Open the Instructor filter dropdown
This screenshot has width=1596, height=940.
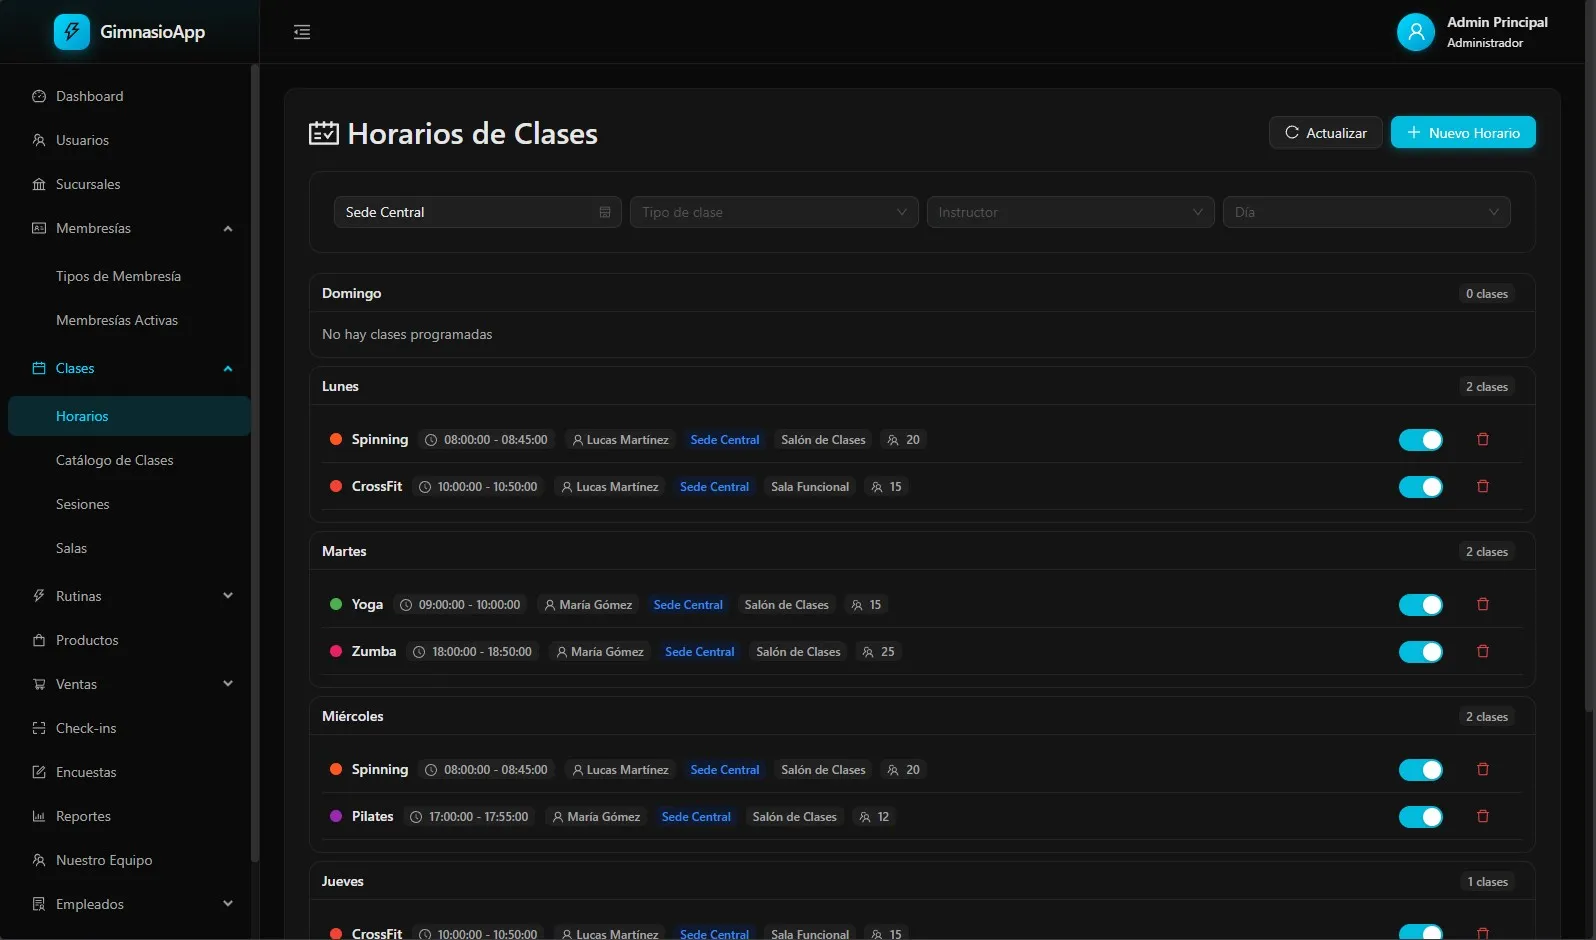click(x=1070, y=212)
